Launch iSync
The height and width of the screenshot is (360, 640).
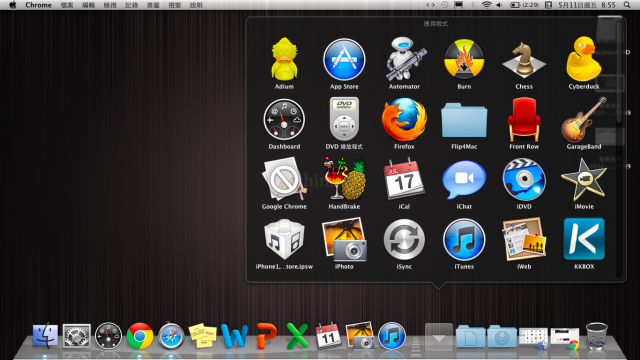tap(404, 240)
